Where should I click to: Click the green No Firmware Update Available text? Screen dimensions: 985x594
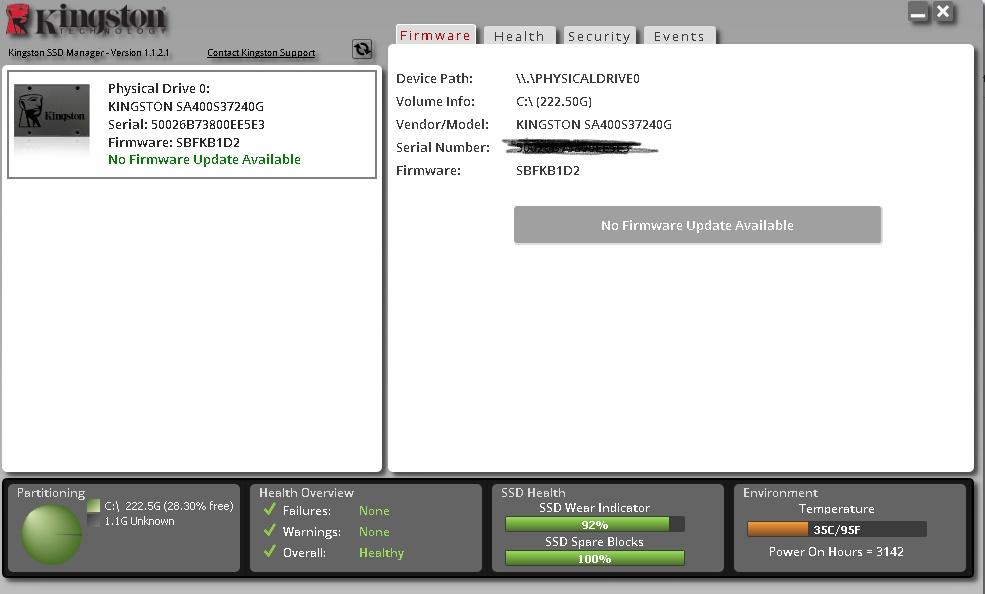[204, 159]
